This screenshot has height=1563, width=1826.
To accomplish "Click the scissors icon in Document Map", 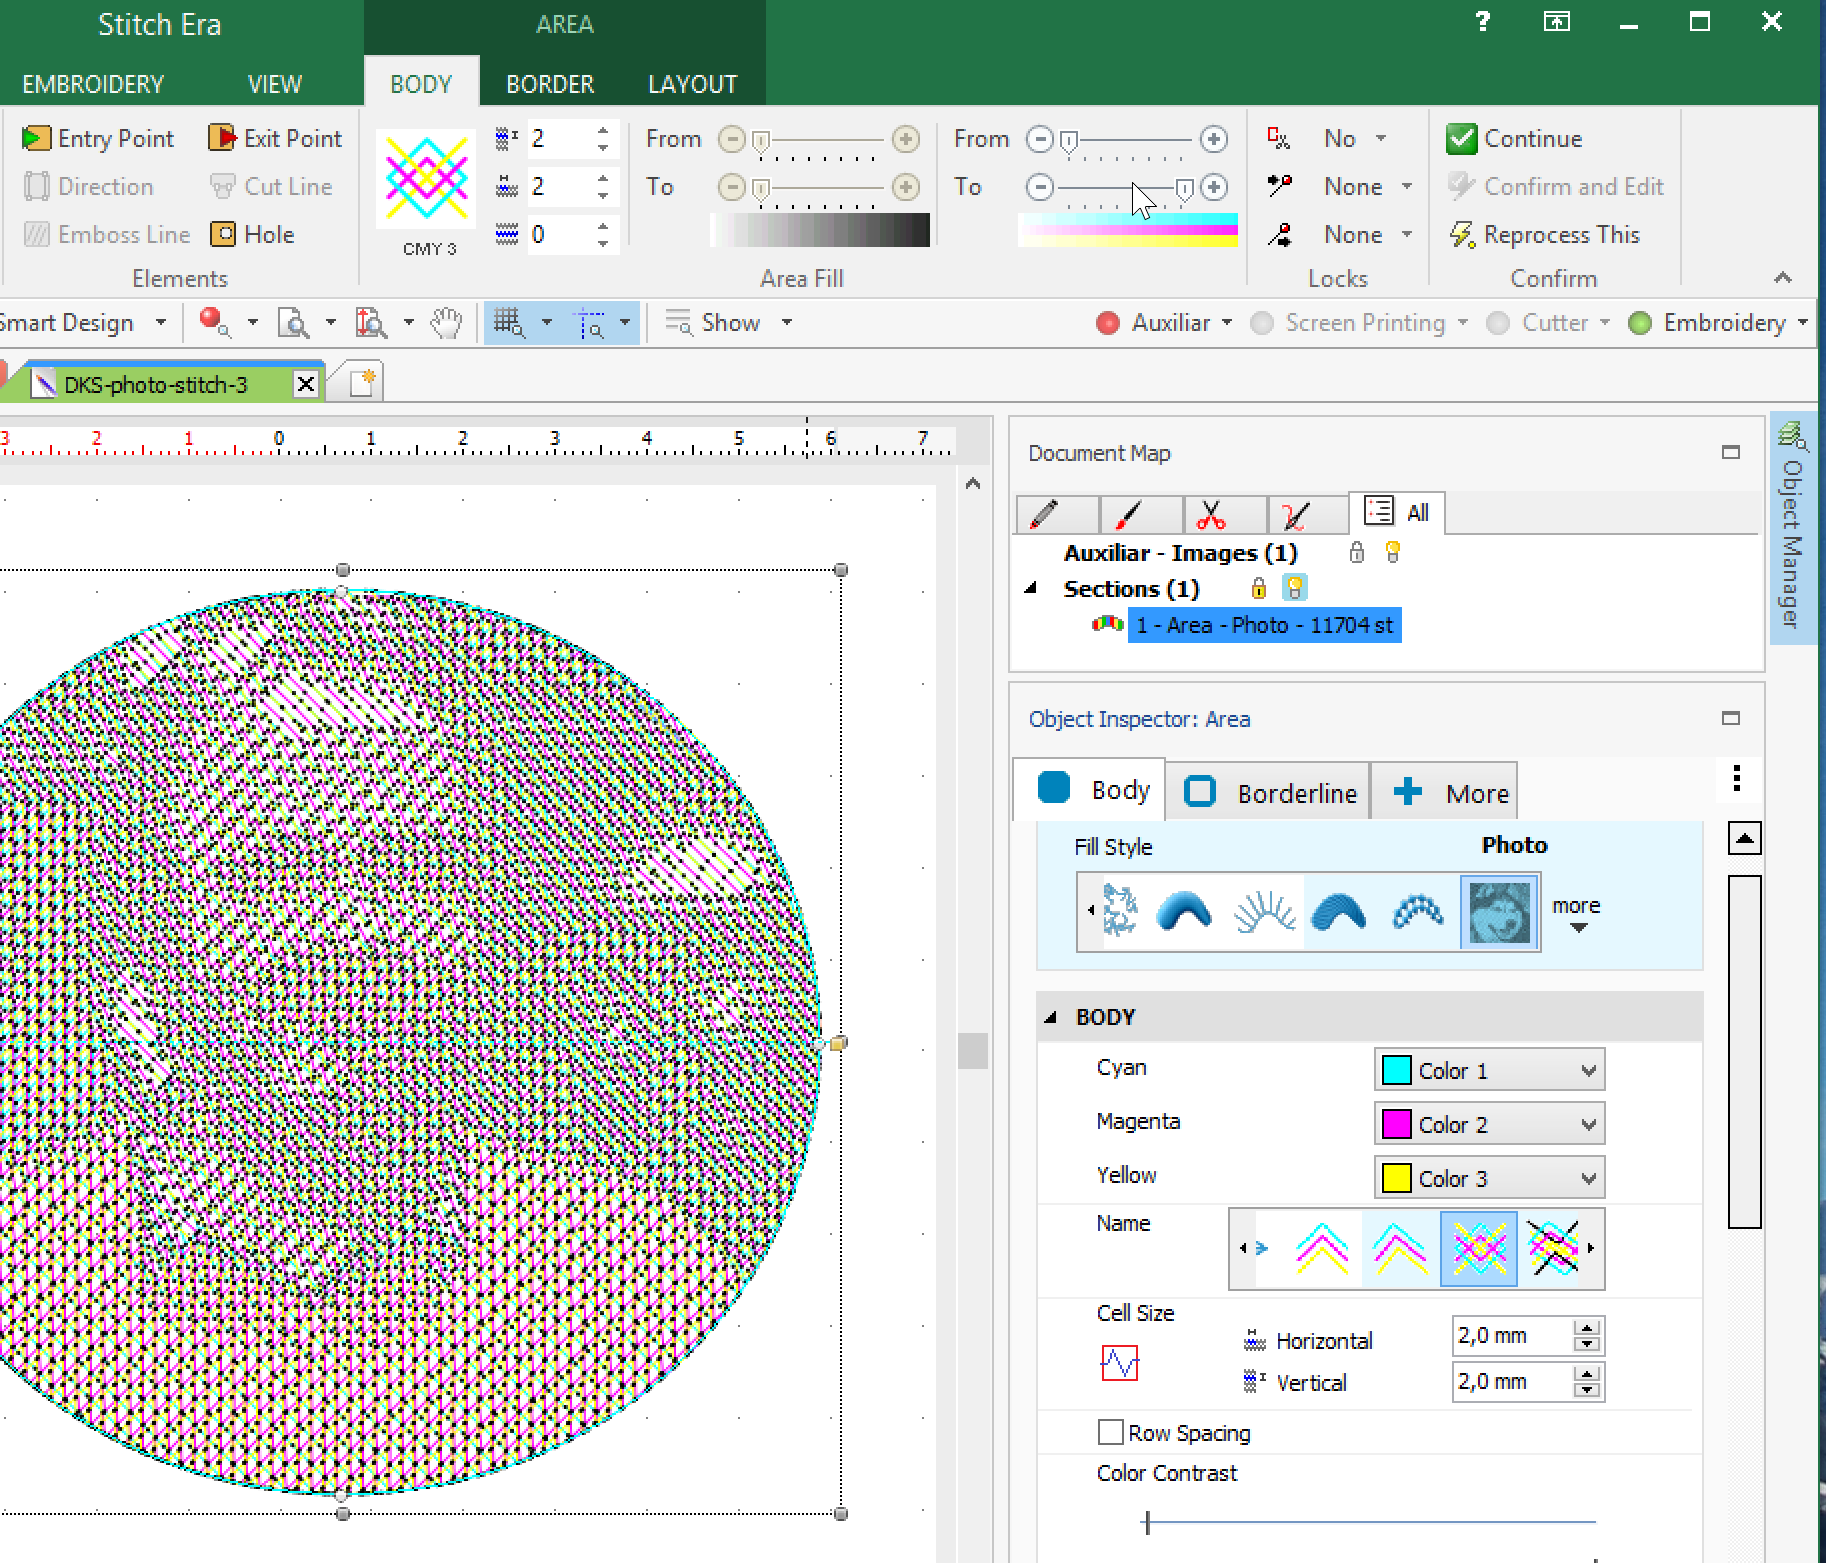I will 1210,514.
